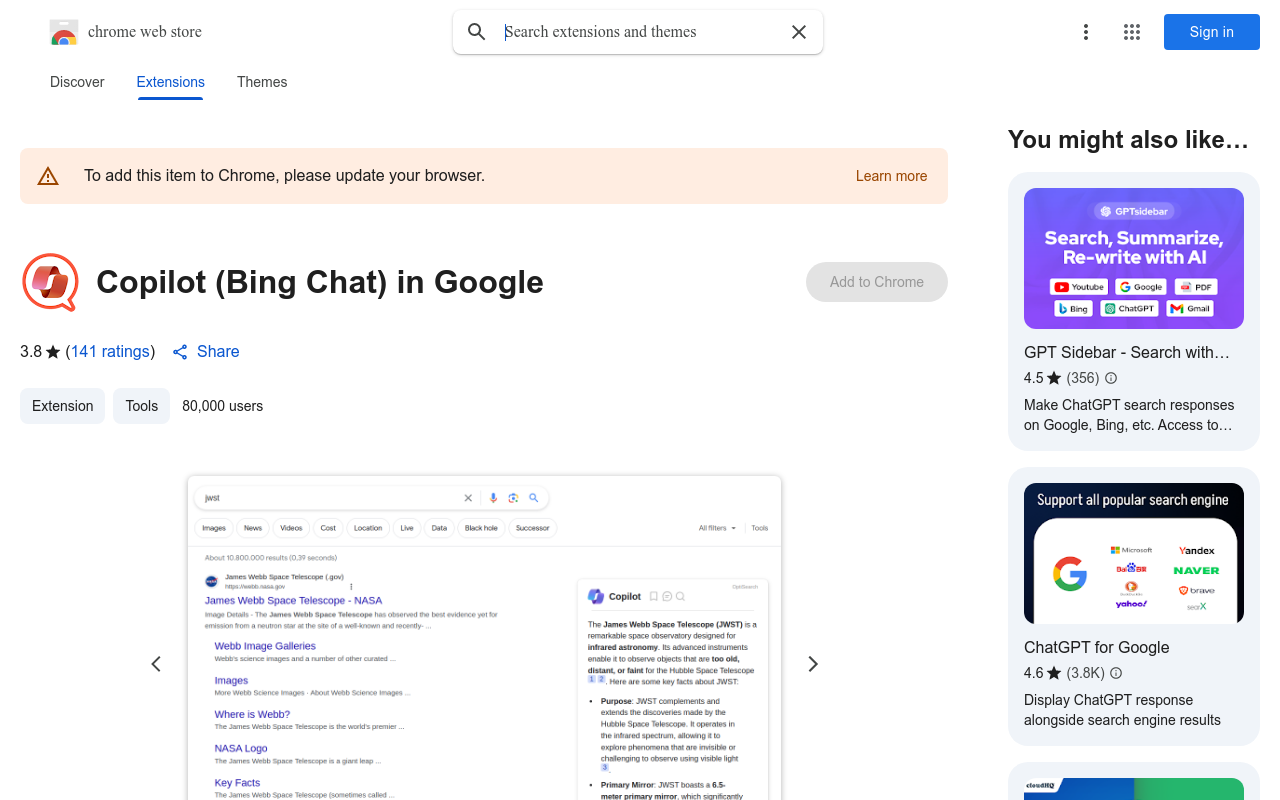This screenshot has height=800, width=1280.
Task: Click the disabled Add to Chrome button
Action: [877, 282]
